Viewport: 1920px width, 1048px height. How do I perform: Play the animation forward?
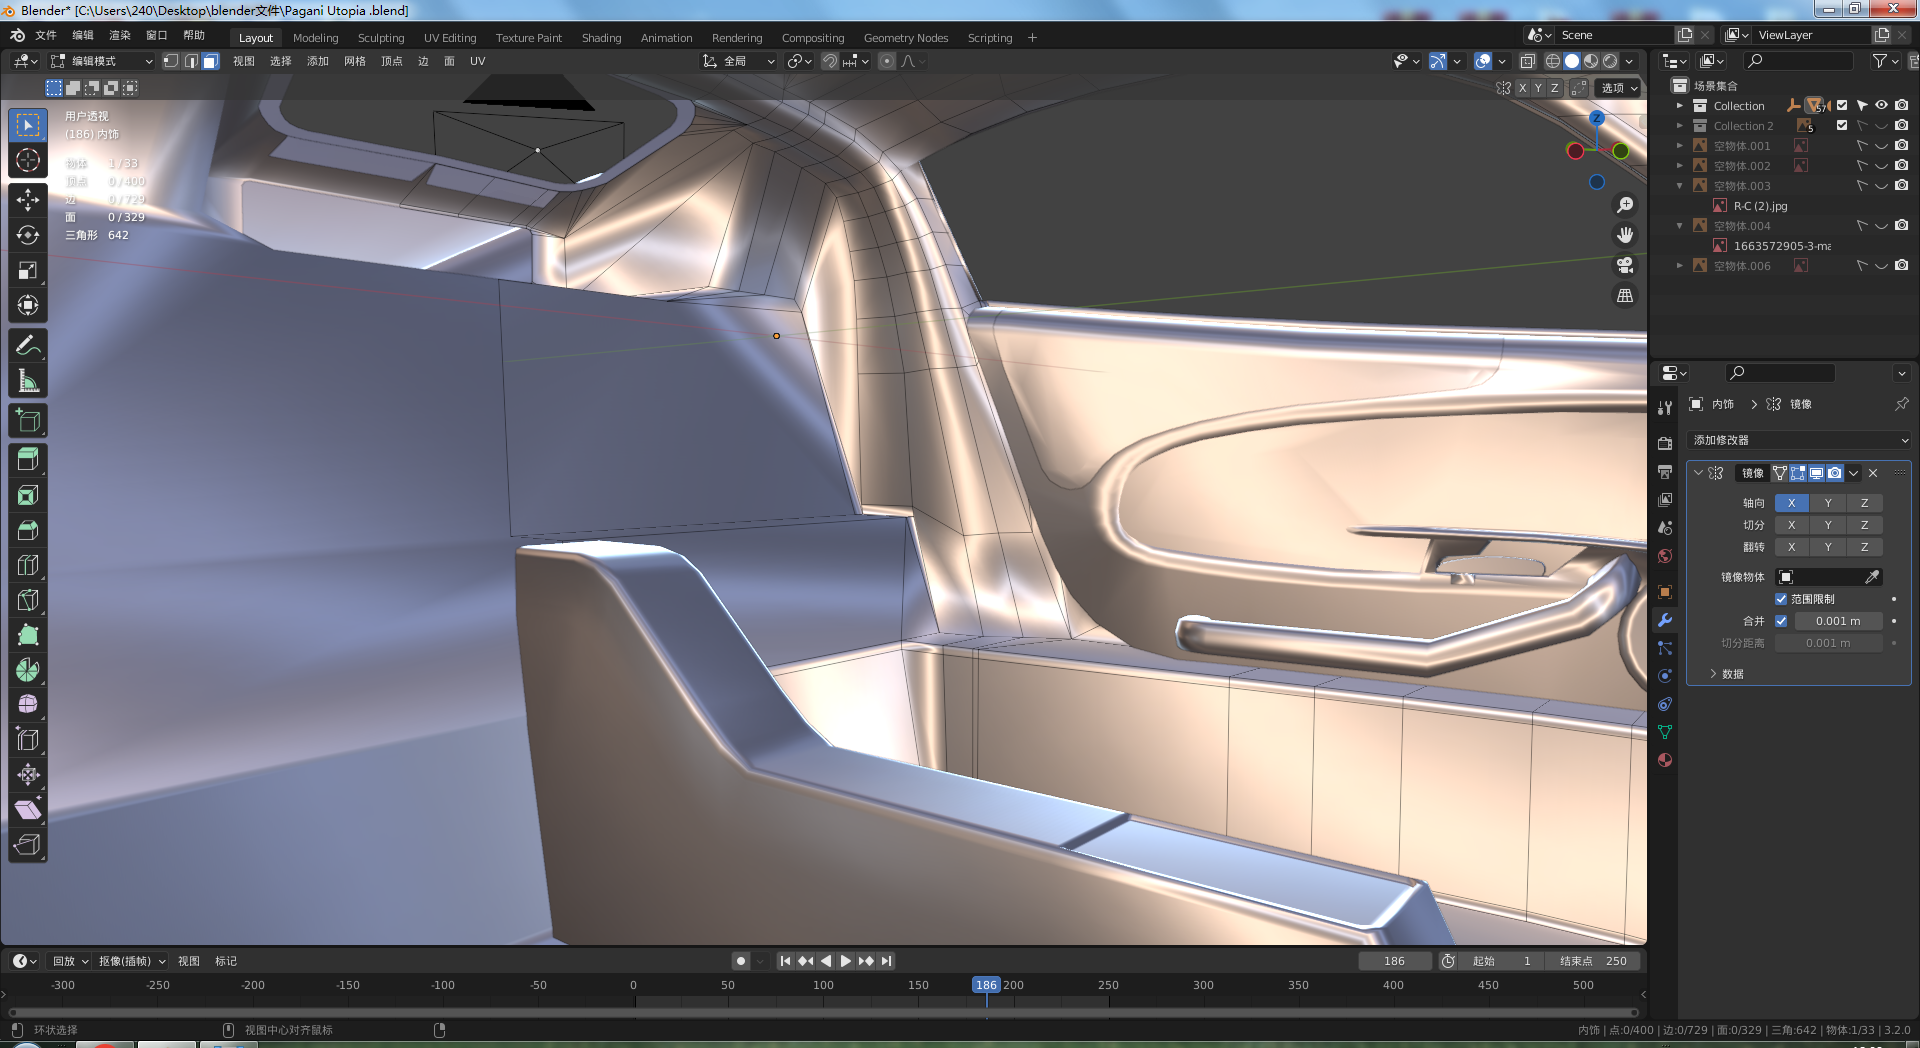click(846, 961)
